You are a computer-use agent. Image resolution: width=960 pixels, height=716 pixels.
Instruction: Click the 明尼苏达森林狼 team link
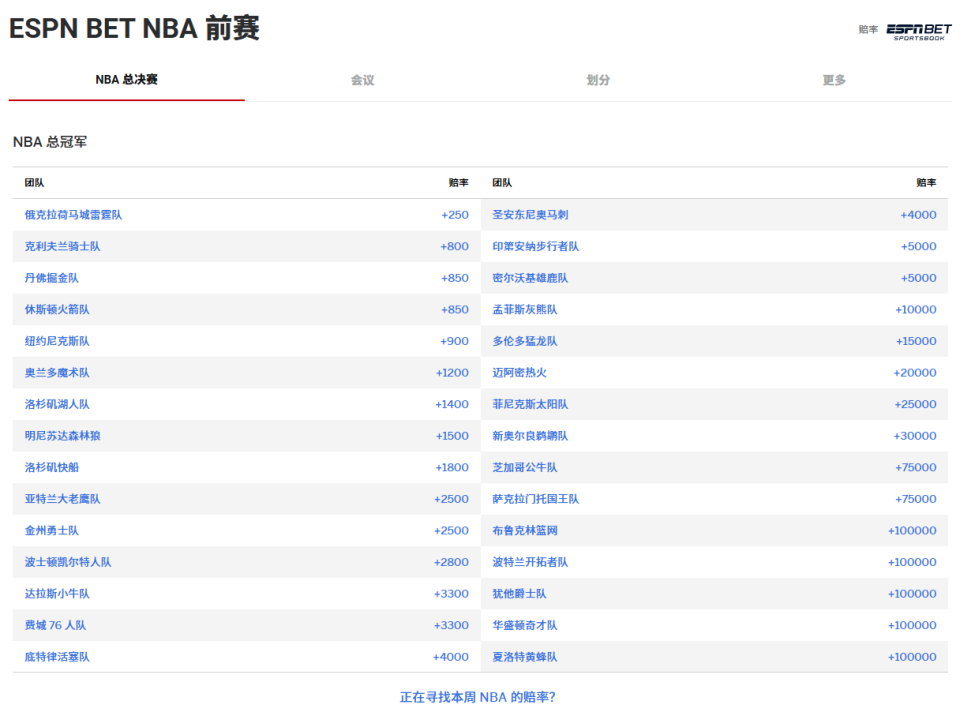tap(62, 435)
